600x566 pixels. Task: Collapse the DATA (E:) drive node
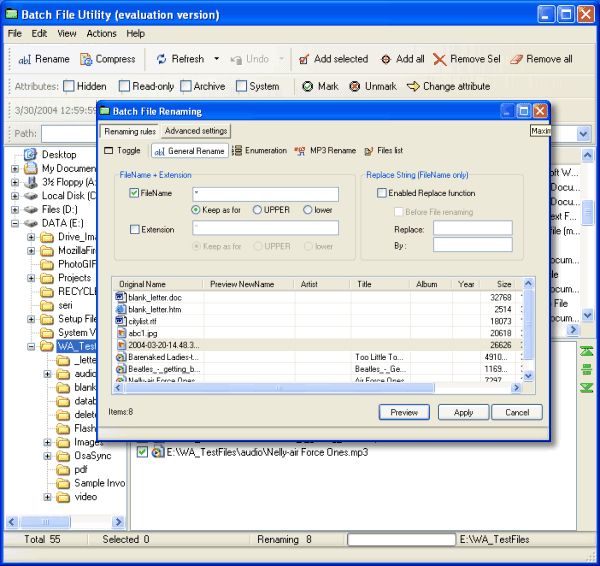[15, 223]
